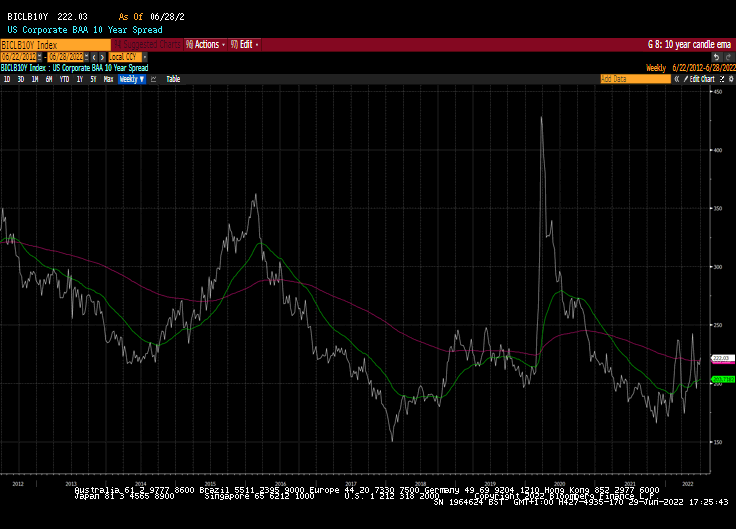This screenshot has width=736, height=529.
Task: Open the Actions dropdown menu
Action: [x=205, y=45]
